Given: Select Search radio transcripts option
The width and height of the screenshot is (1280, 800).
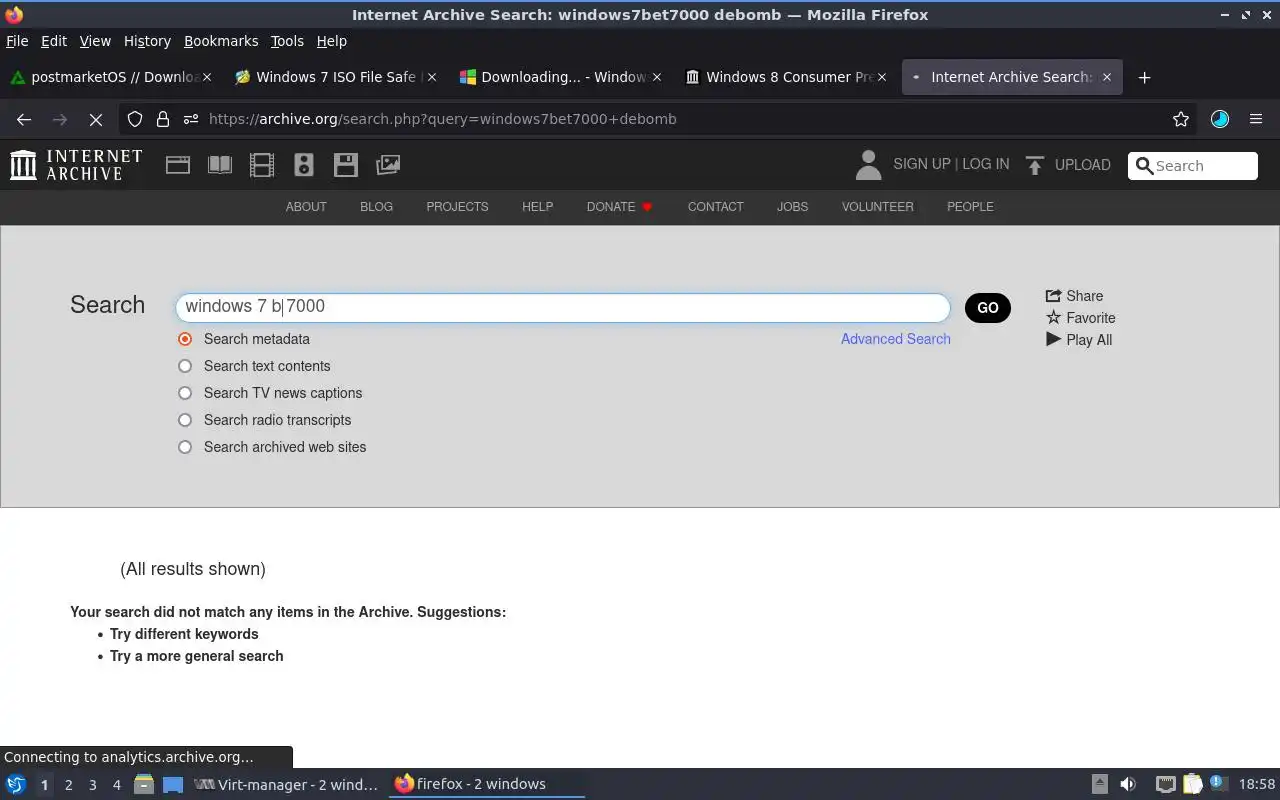Looking at the screenshot, I should click(x=185, y=420).
